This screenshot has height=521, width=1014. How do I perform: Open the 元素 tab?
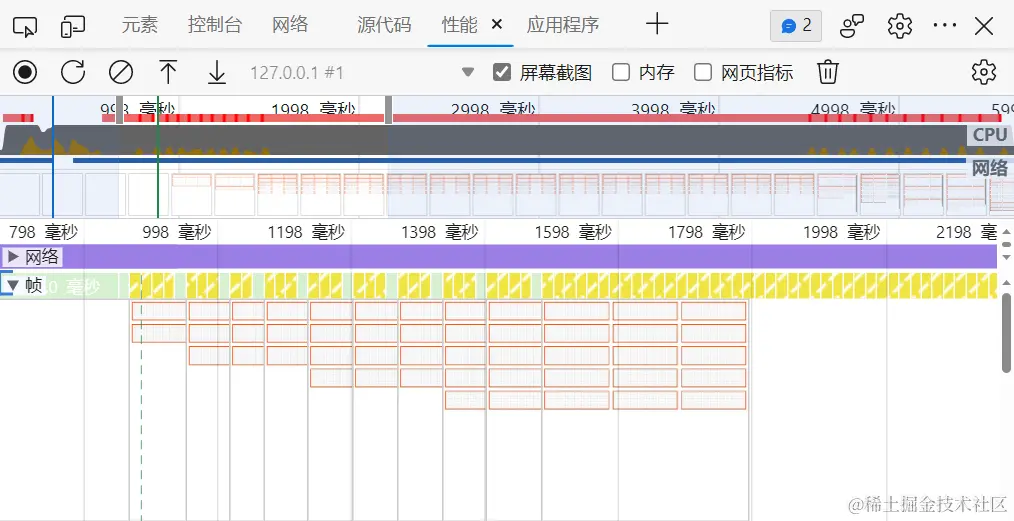[140, 25]
